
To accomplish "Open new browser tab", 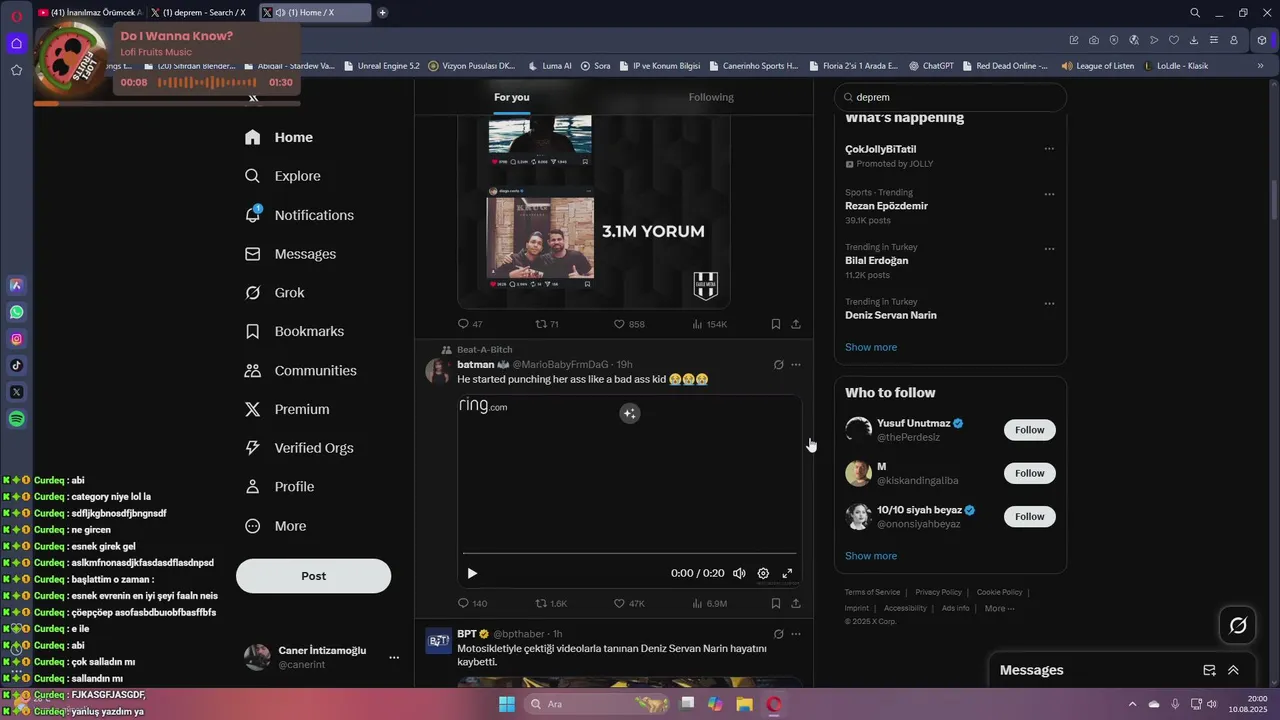I will coord(382,13).
